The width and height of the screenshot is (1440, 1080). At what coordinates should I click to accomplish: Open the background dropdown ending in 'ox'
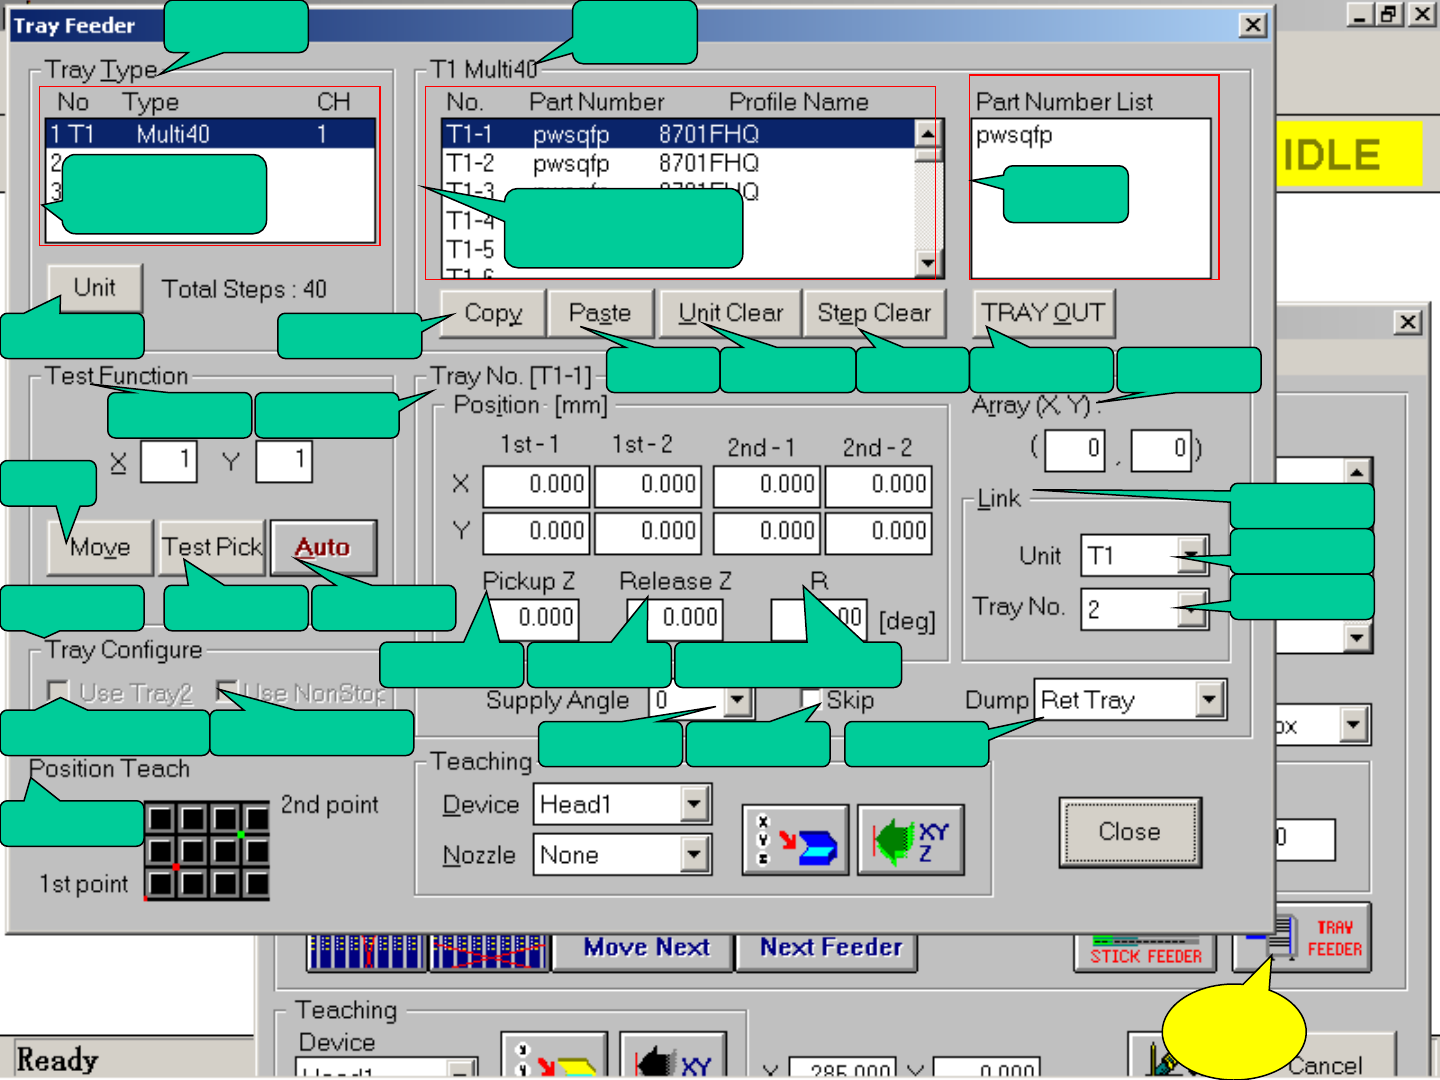[x=1354, y=725]
